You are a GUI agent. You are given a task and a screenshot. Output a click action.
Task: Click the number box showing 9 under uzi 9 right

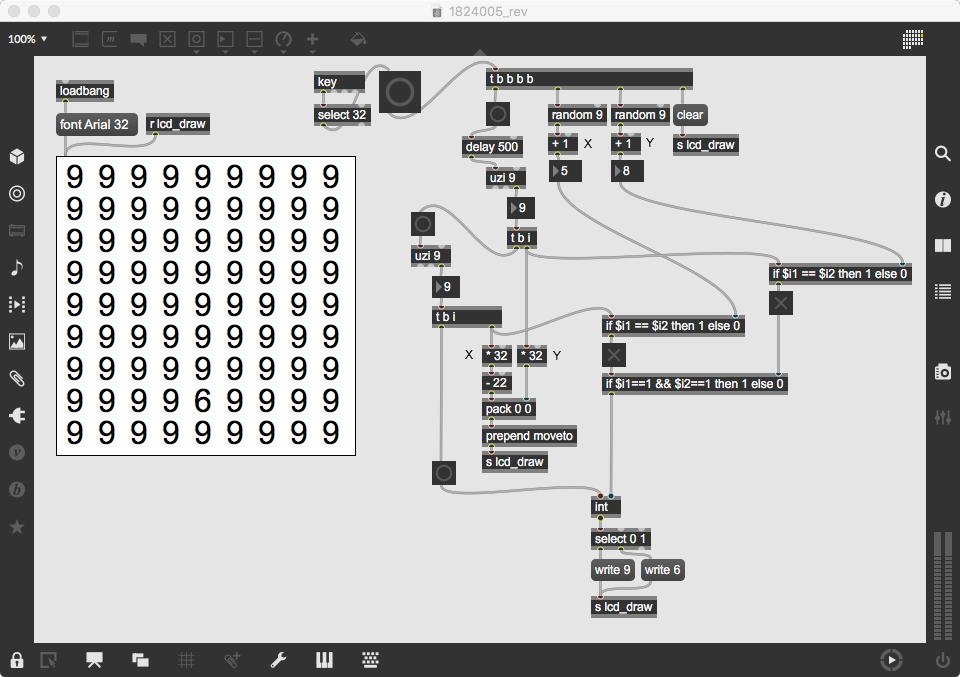coord(521,208)
